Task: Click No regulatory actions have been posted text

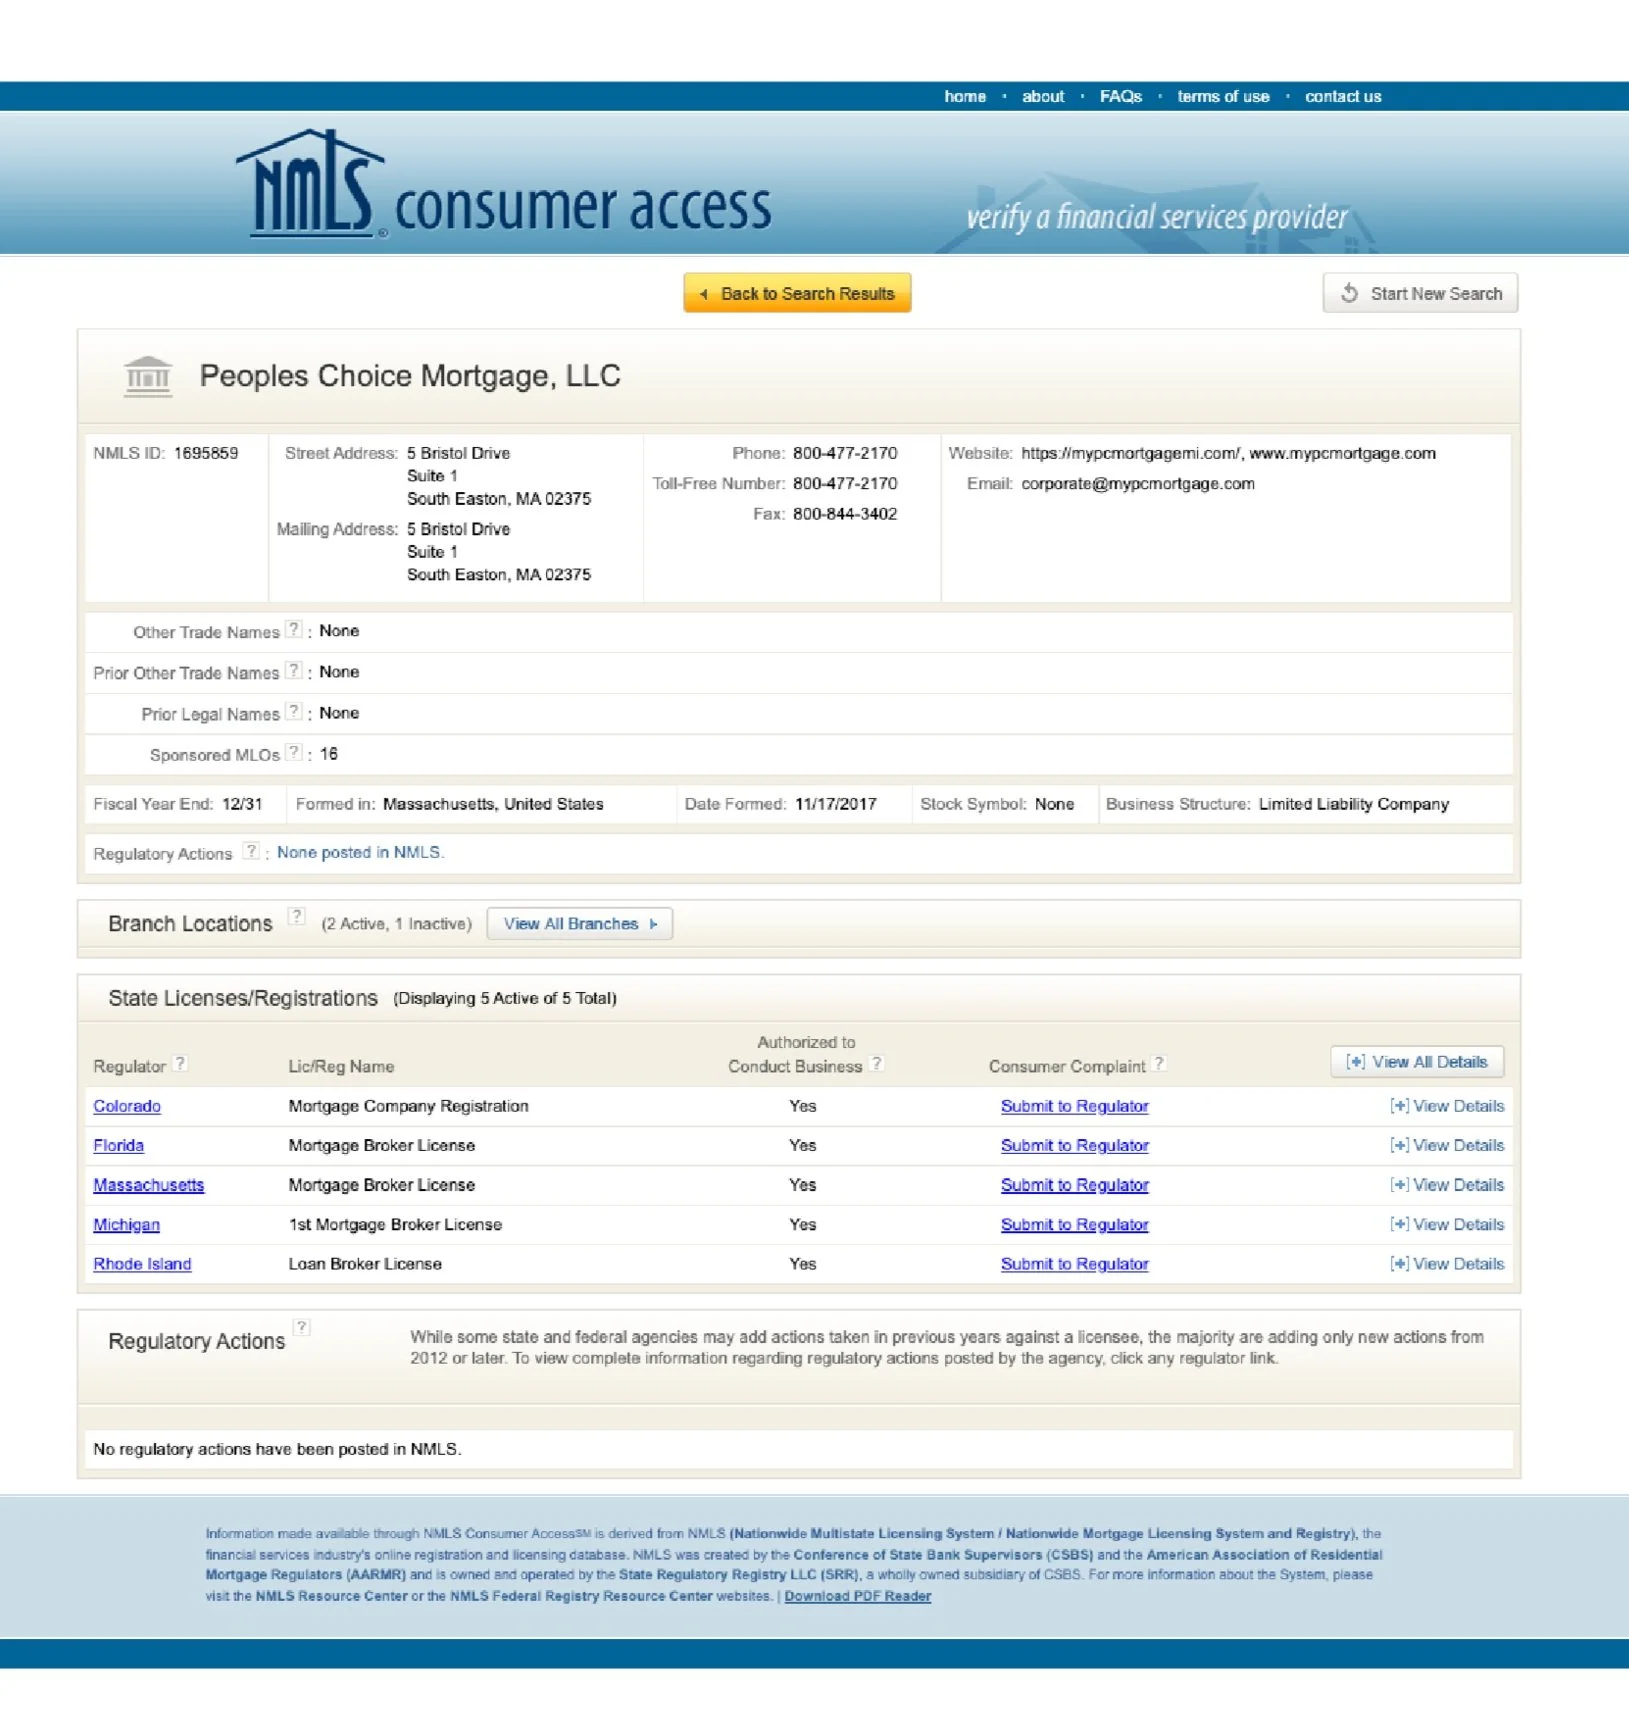Action: tap(277, 1449)
